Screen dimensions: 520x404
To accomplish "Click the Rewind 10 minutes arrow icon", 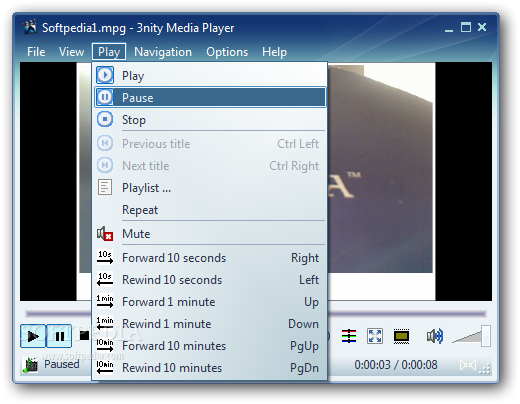I will 105,367.
